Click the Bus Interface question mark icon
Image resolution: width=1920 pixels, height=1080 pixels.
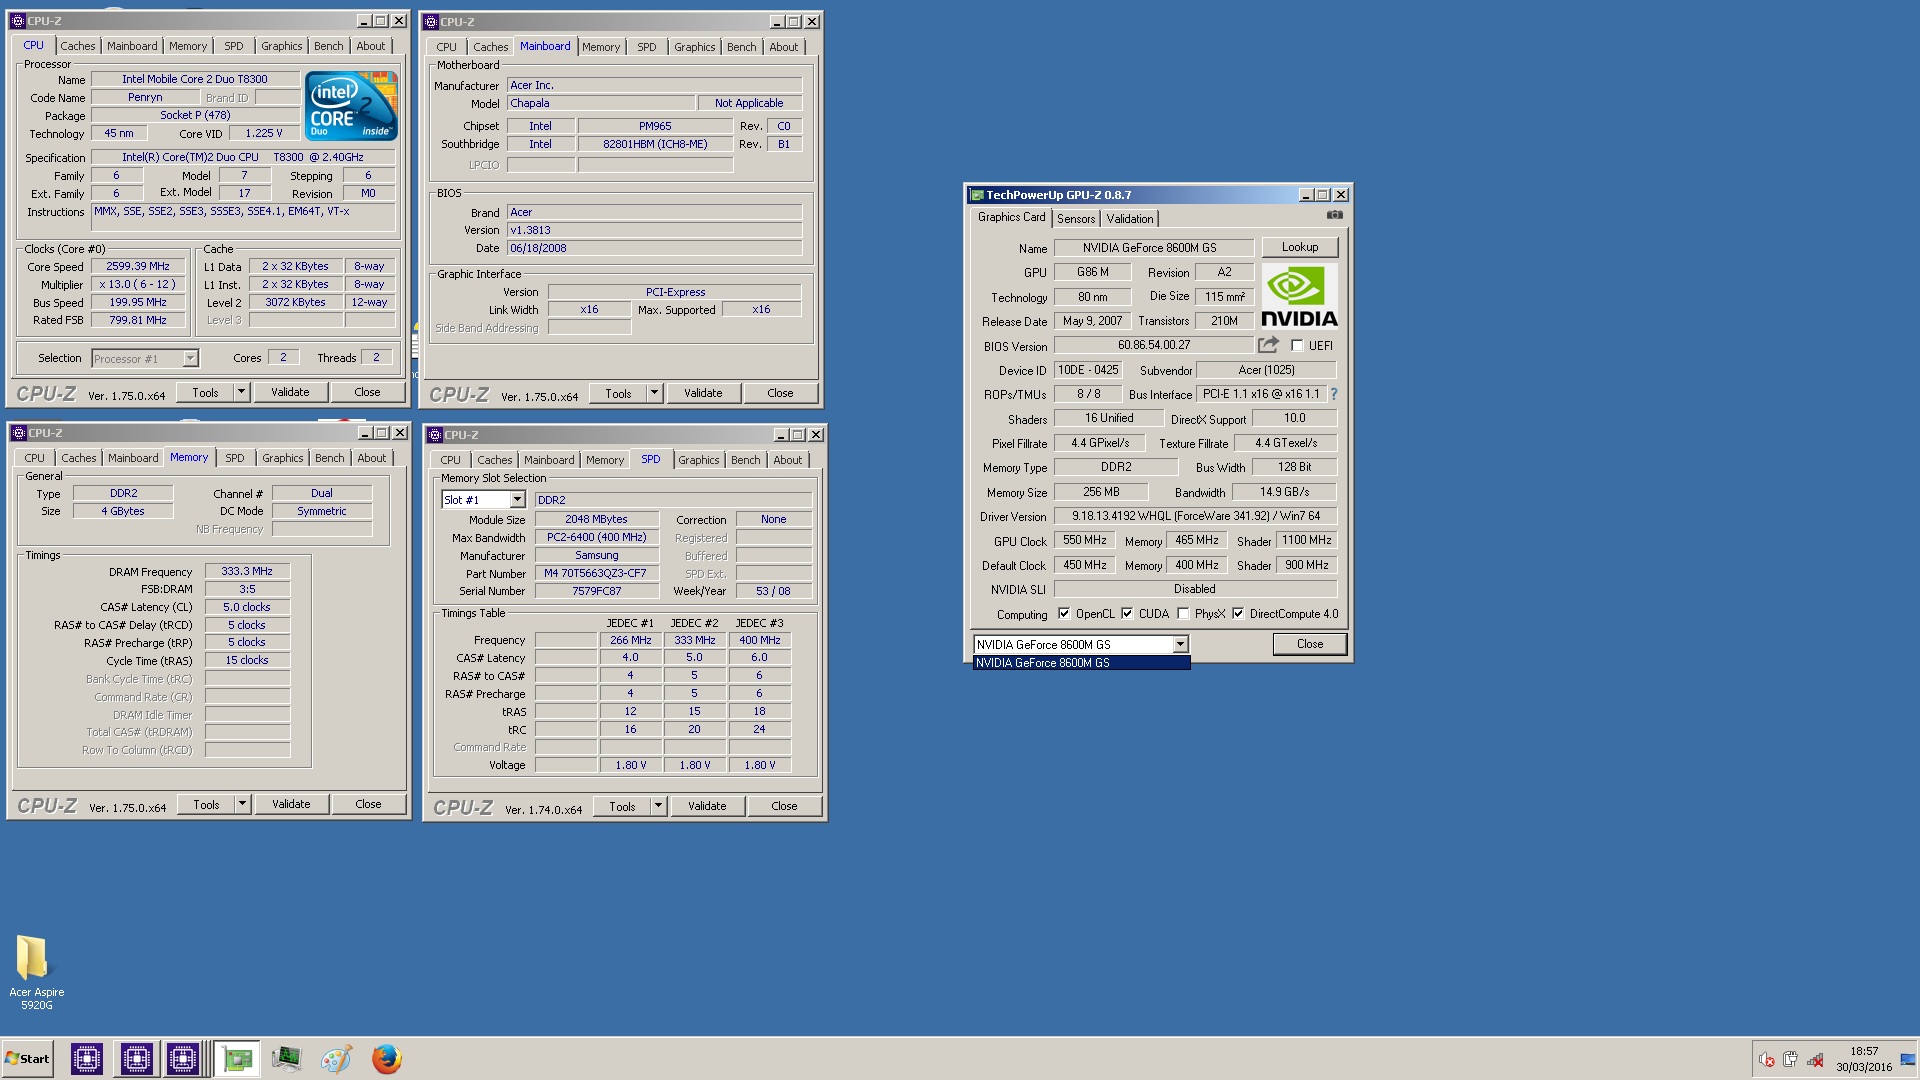[x=1333, y=394]
